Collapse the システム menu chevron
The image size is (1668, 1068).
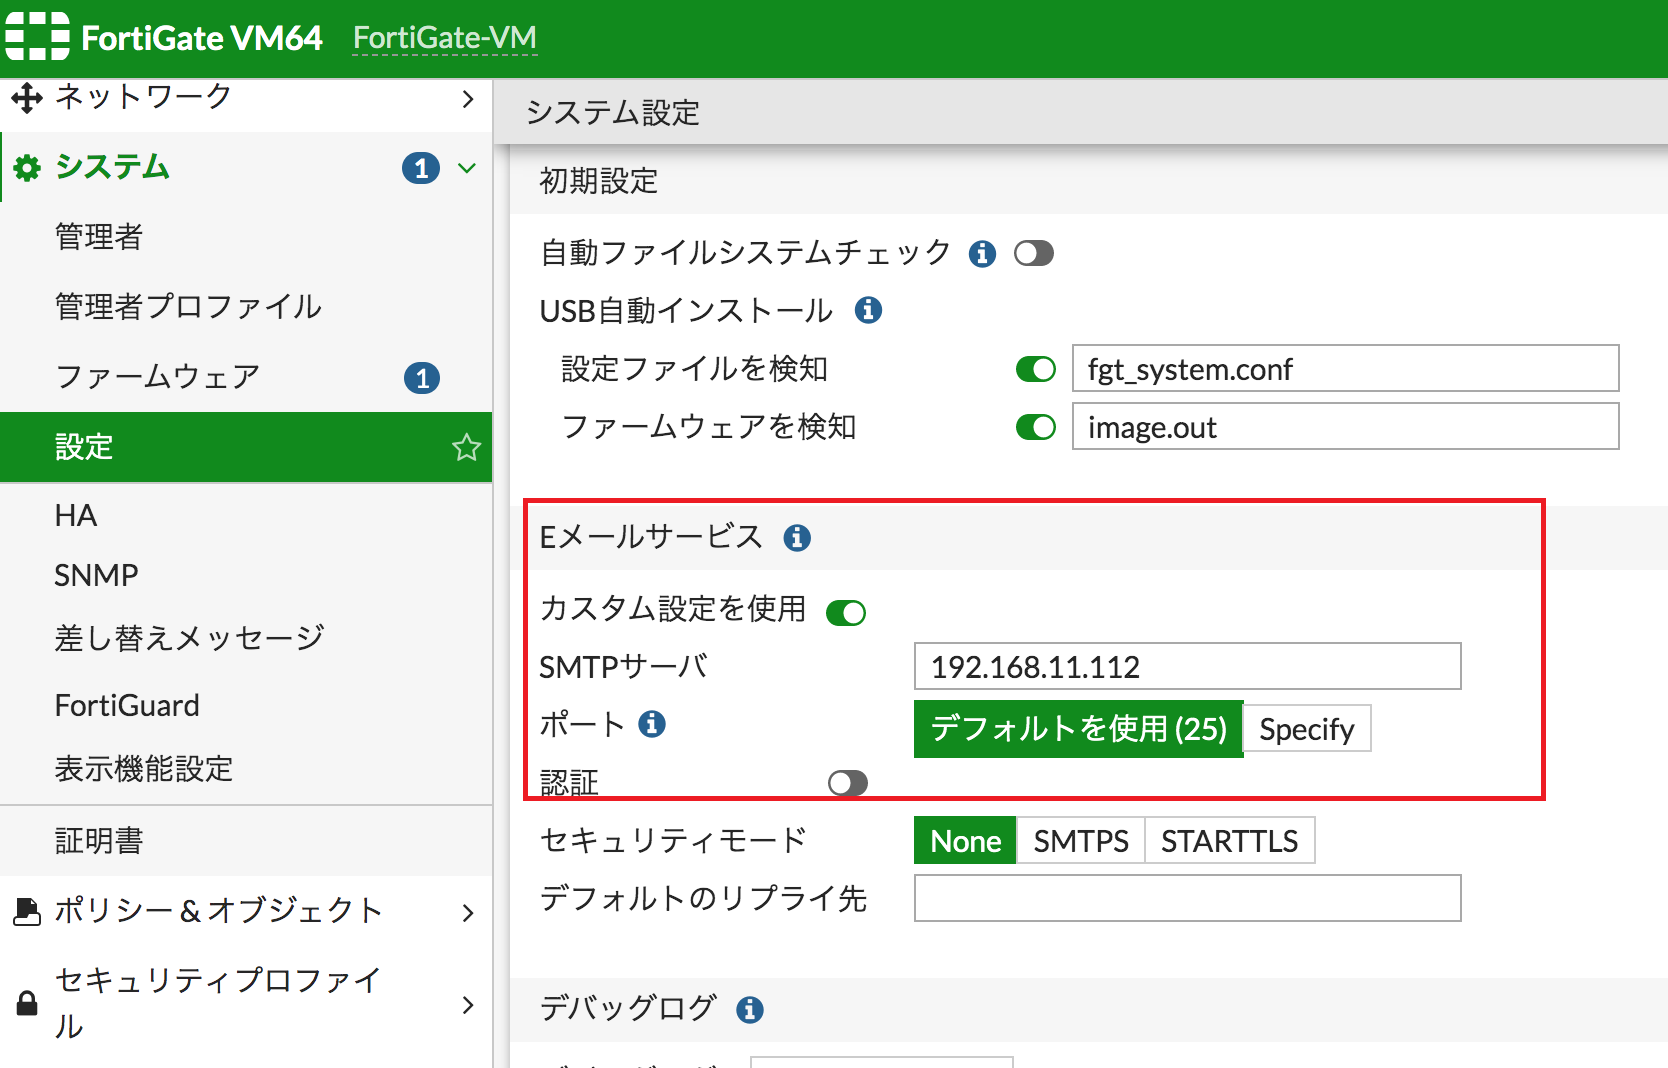tap(467, 168)
